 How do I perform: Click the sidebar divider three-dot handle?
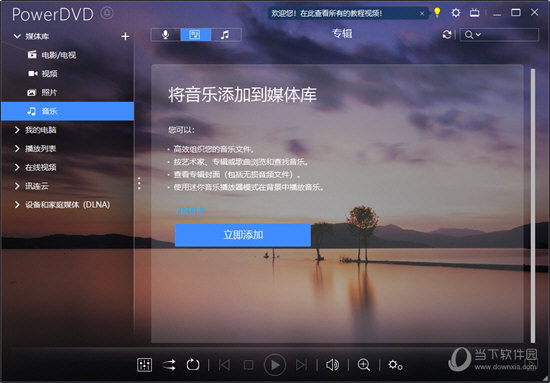point(139,183)
